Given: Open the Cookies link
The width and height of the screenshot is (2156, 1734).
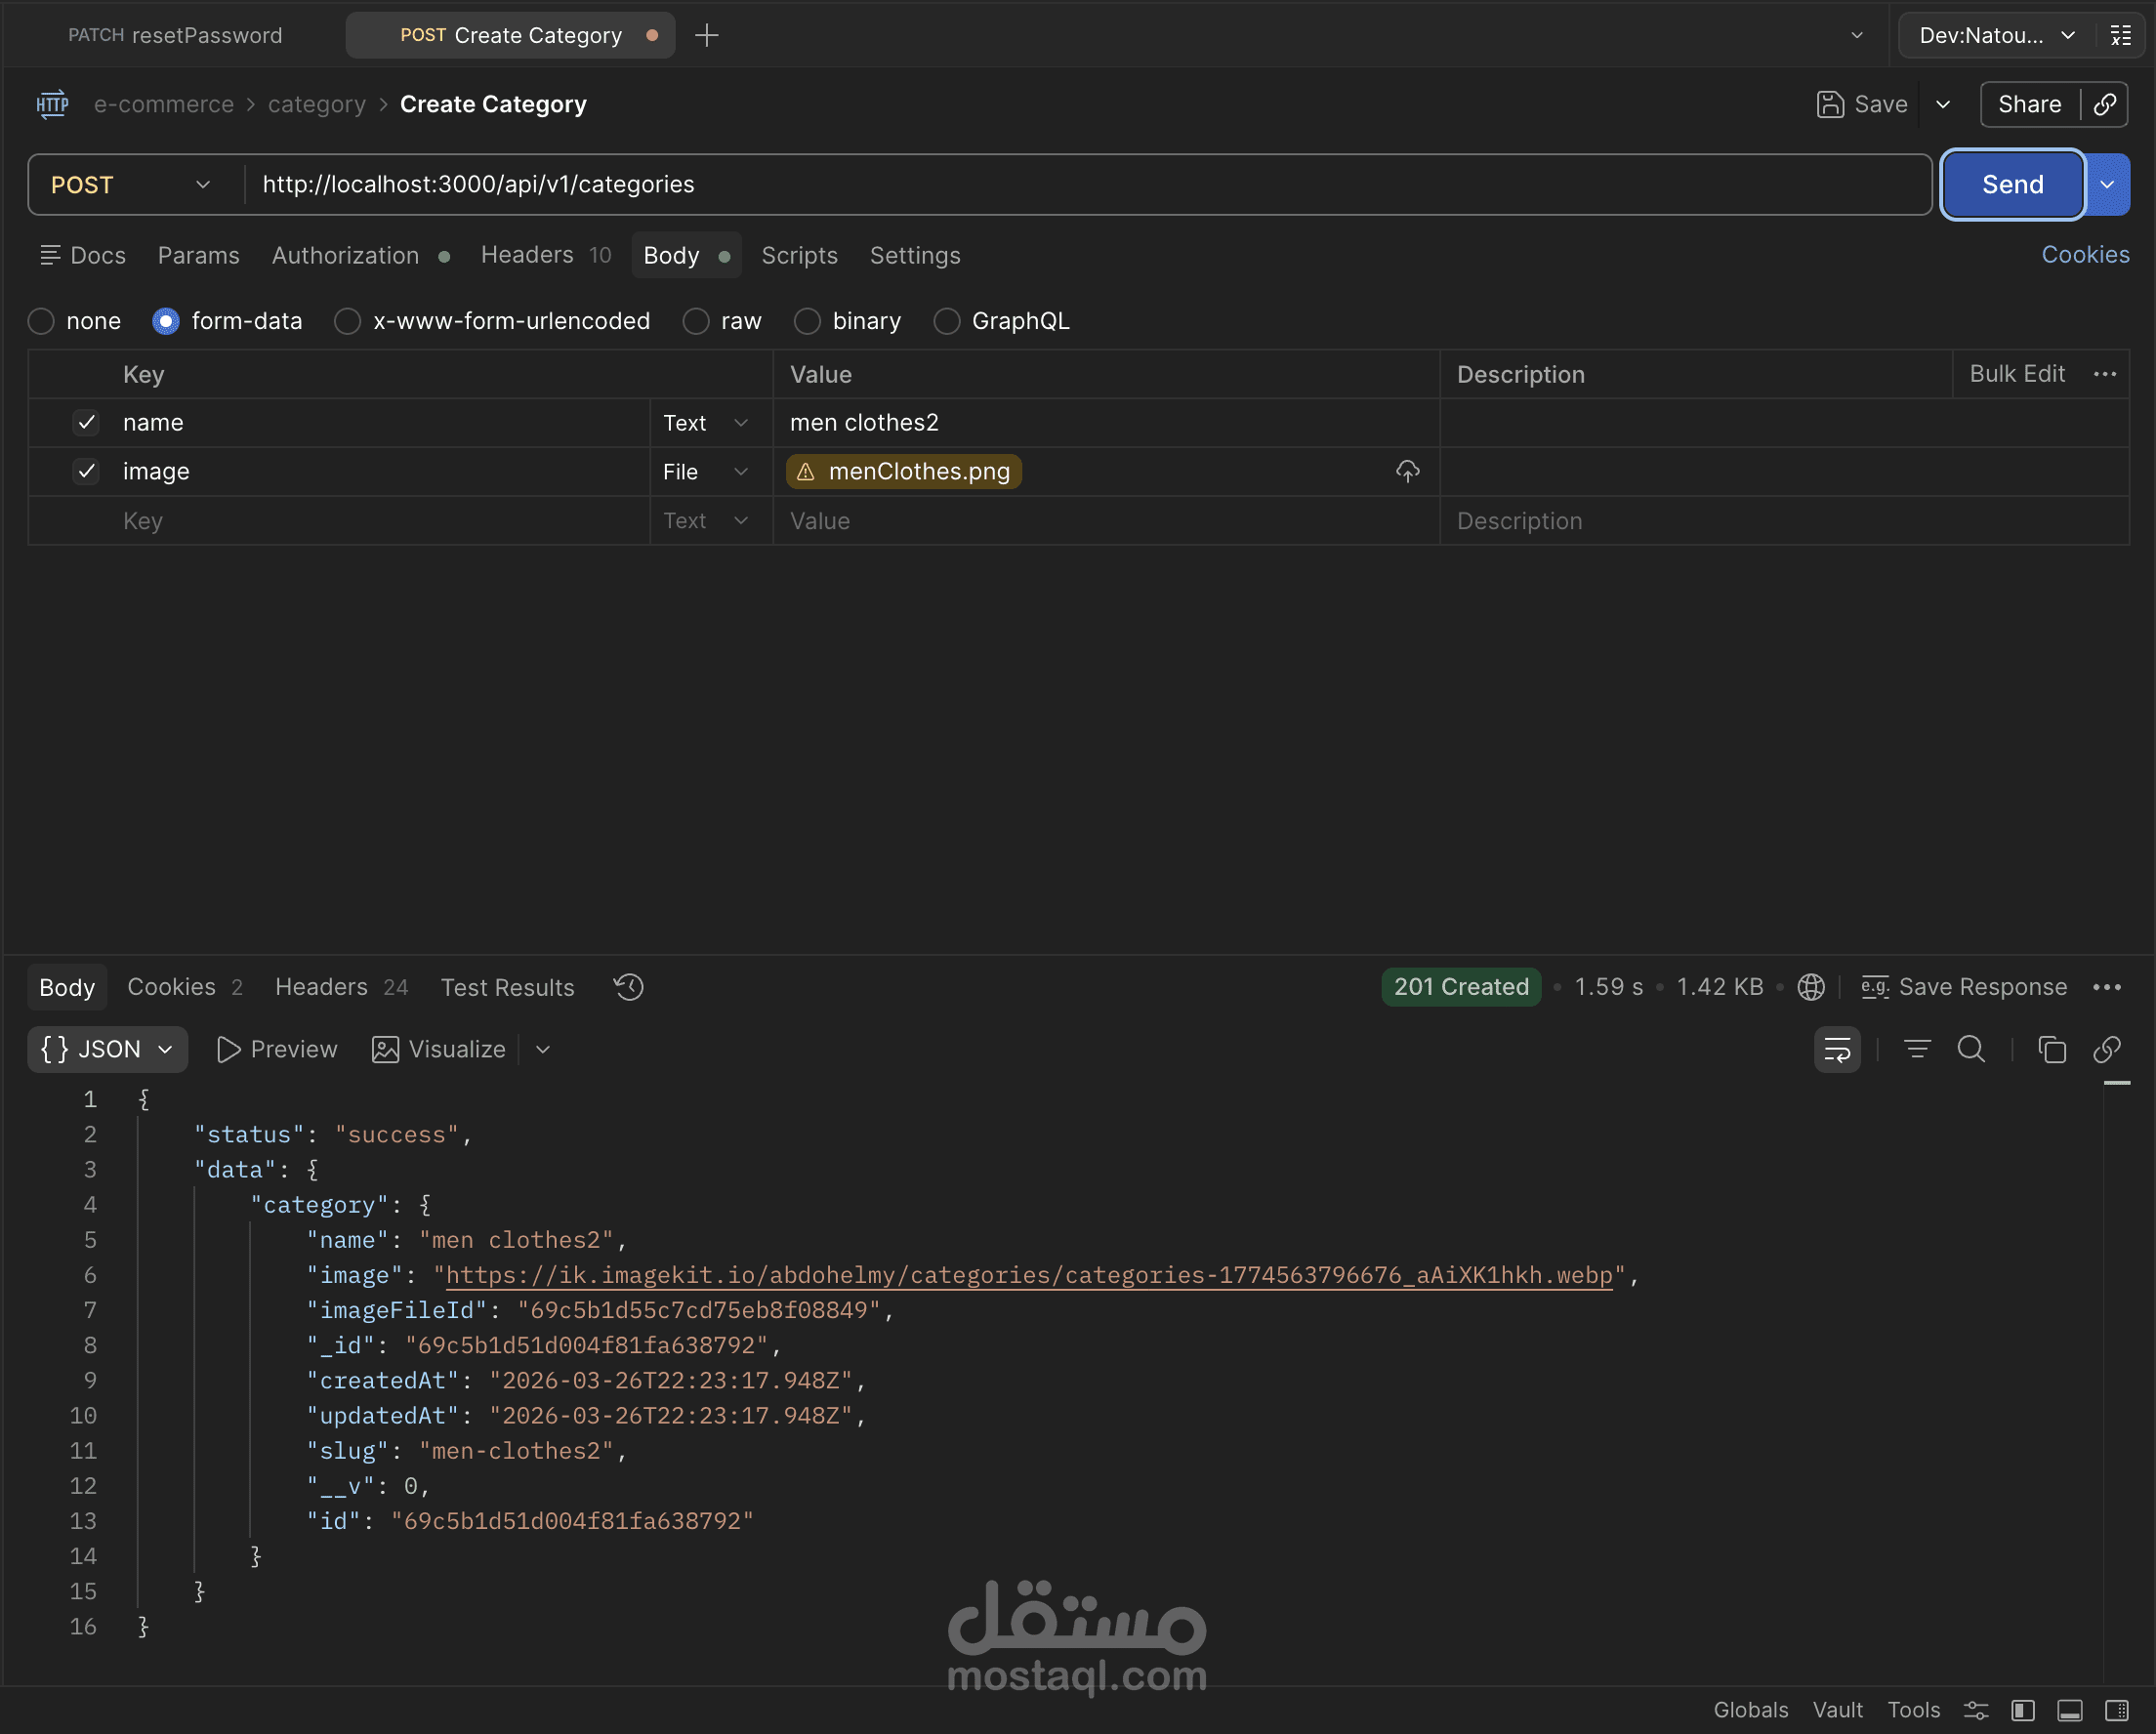Looking at the screenshot, I should coord(2084,255).
